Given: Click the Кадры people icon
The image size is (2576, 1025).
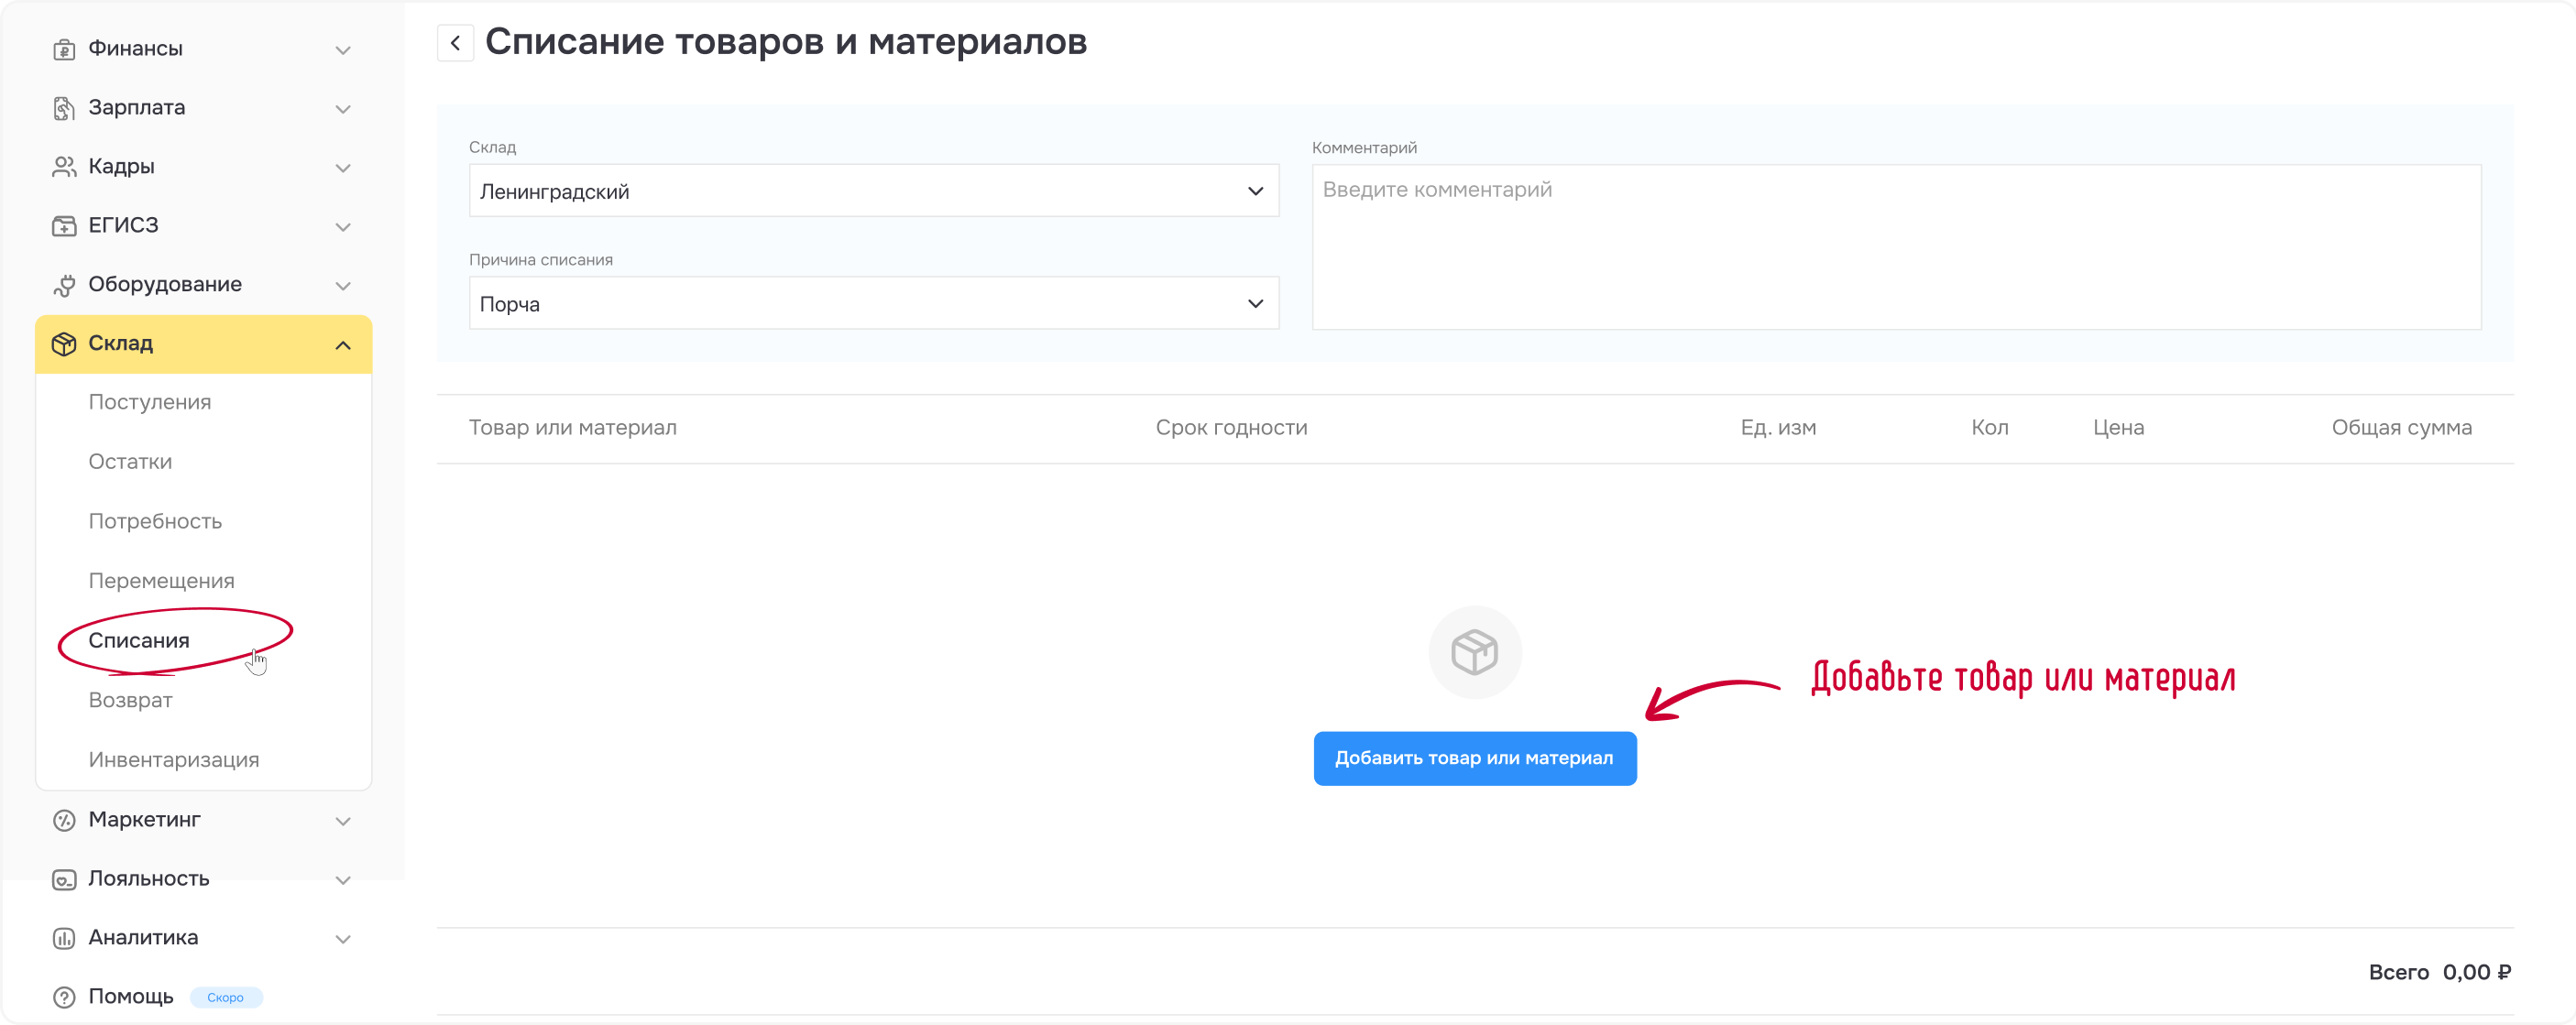Looking at the screenshot, I should pyautogui.click(x=64, y=167).
